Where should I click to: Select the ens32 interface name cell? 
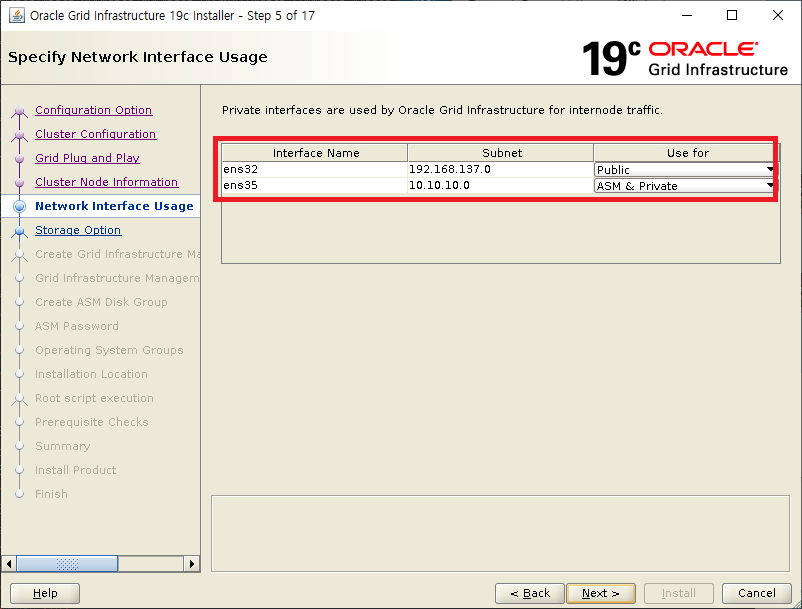[x=315, y=169]
